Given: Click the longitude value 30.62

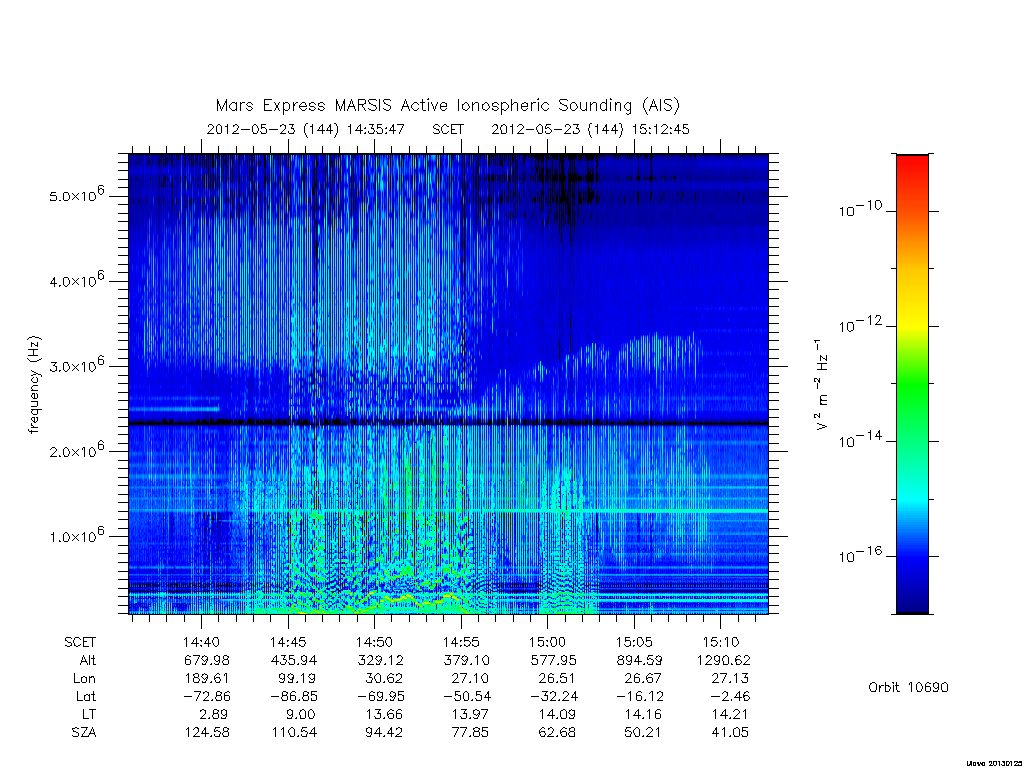Looking at the screenshot, I should click(383, 679).
